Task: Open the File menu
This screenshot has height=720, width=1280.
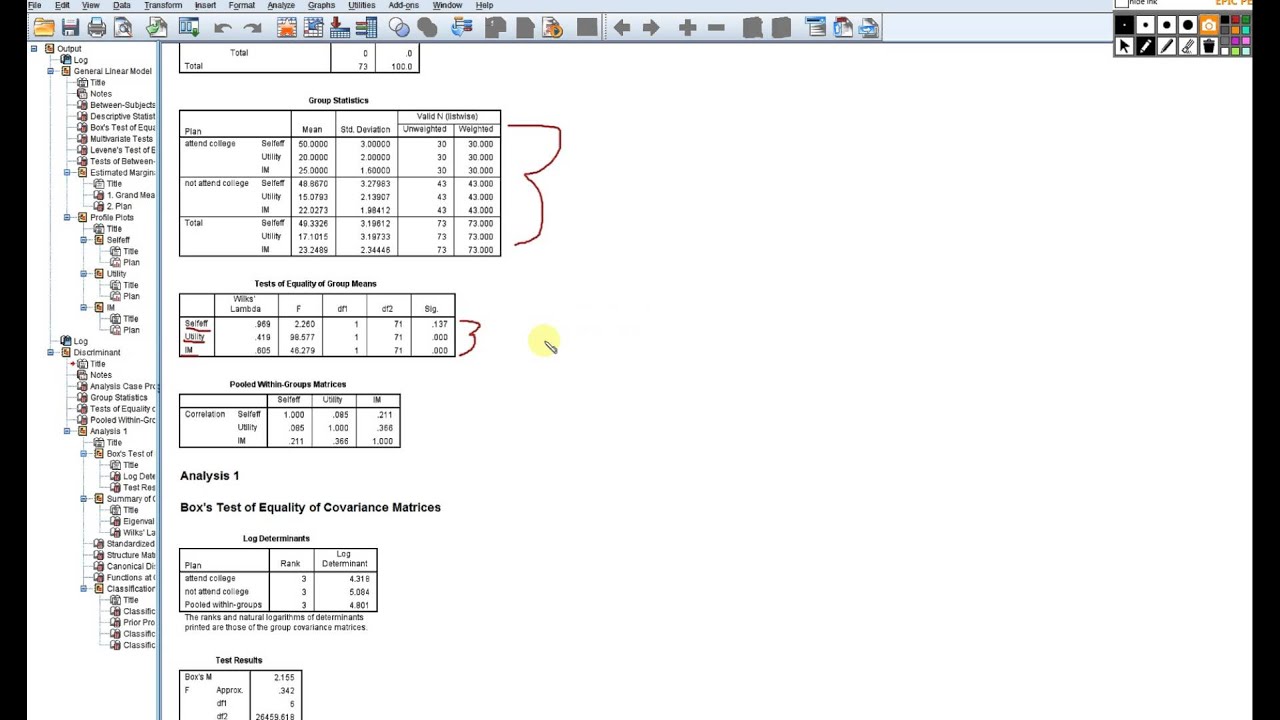Action: pos(34,5)
